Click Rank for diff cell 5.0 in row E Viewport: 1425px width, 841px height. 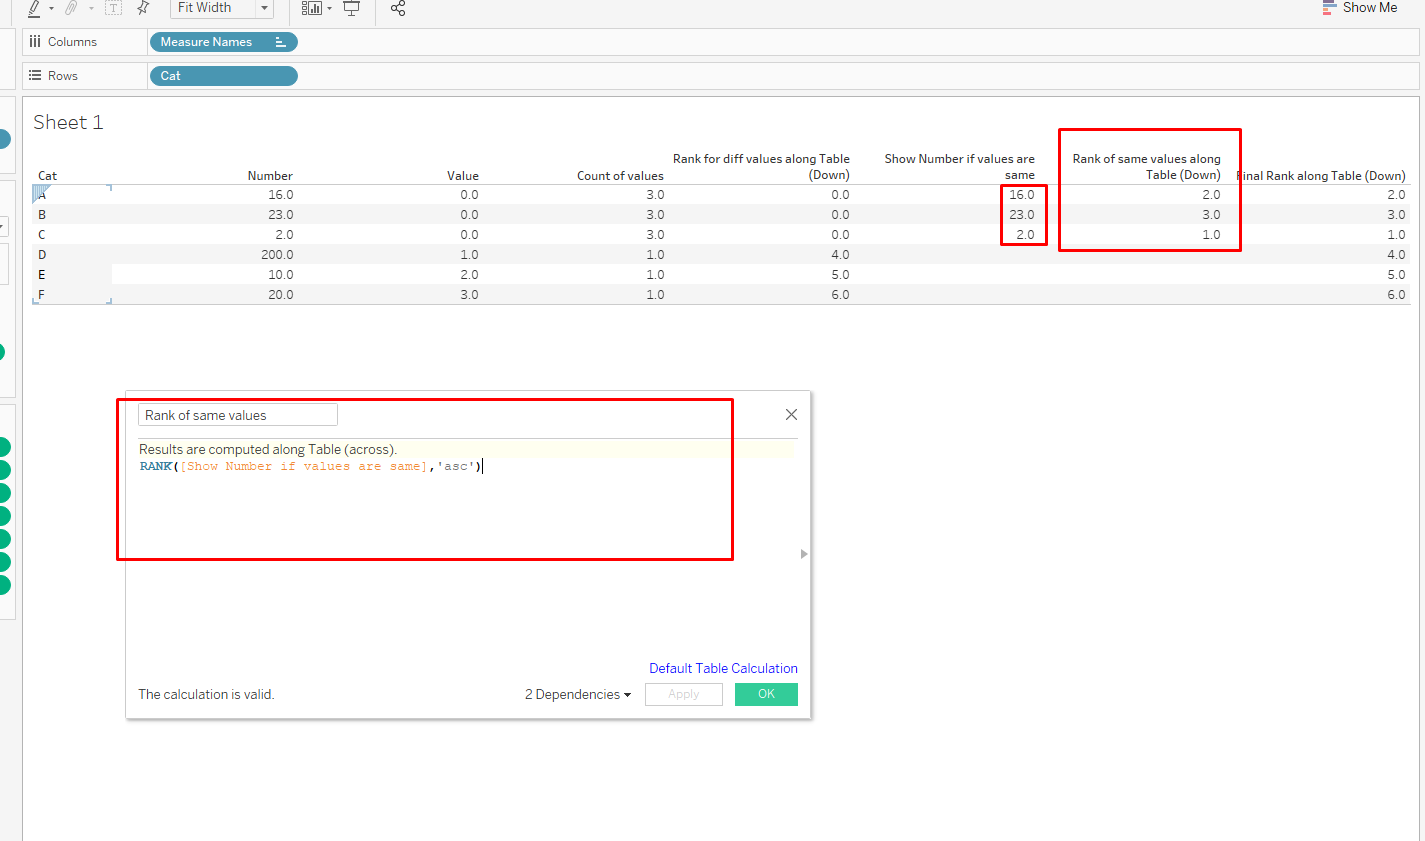tap(840, 275)
